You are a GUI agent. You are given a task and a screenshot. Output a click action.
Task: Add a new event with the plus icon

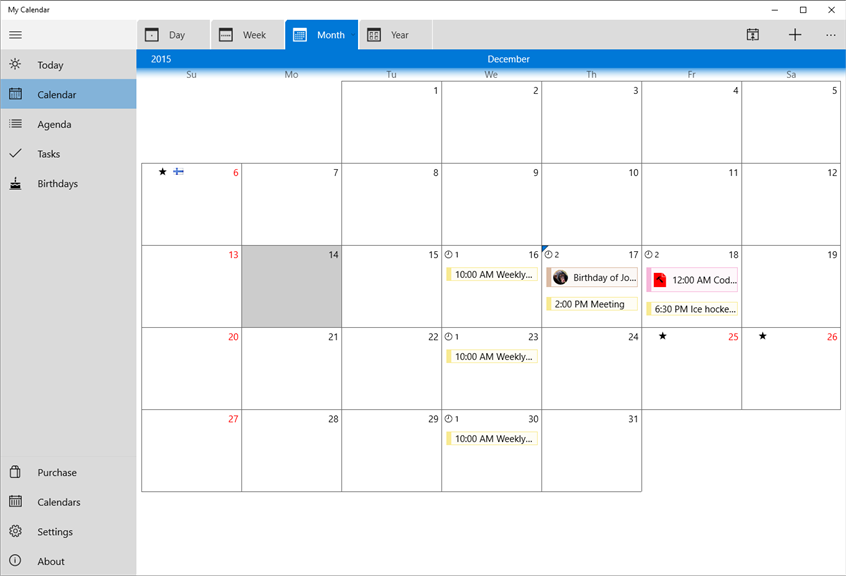795,34
